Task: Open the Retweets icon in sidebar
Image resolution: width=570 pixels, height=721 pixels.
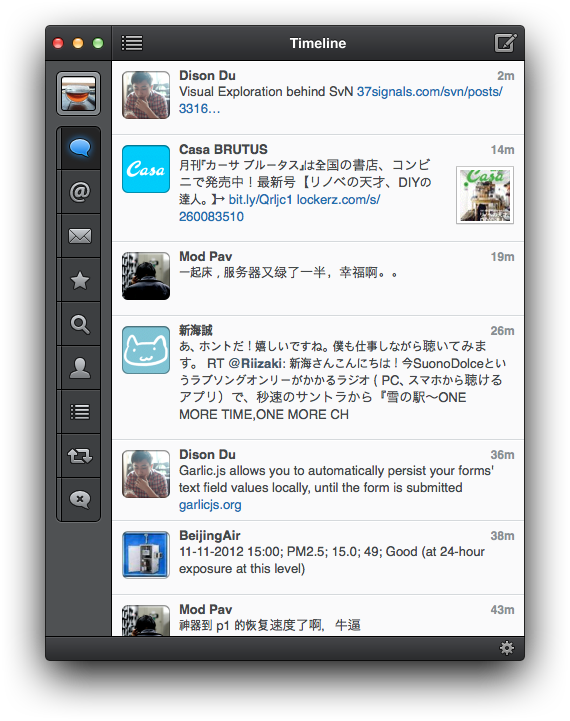Action: tap(80, 456)
